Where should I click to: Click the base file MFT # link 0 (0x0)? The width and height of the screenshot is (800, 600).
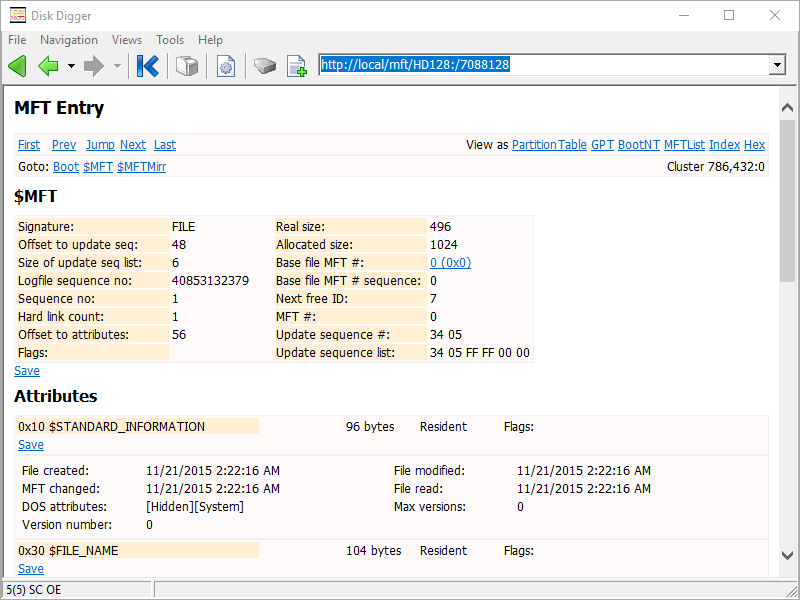(x=450, y=263)
